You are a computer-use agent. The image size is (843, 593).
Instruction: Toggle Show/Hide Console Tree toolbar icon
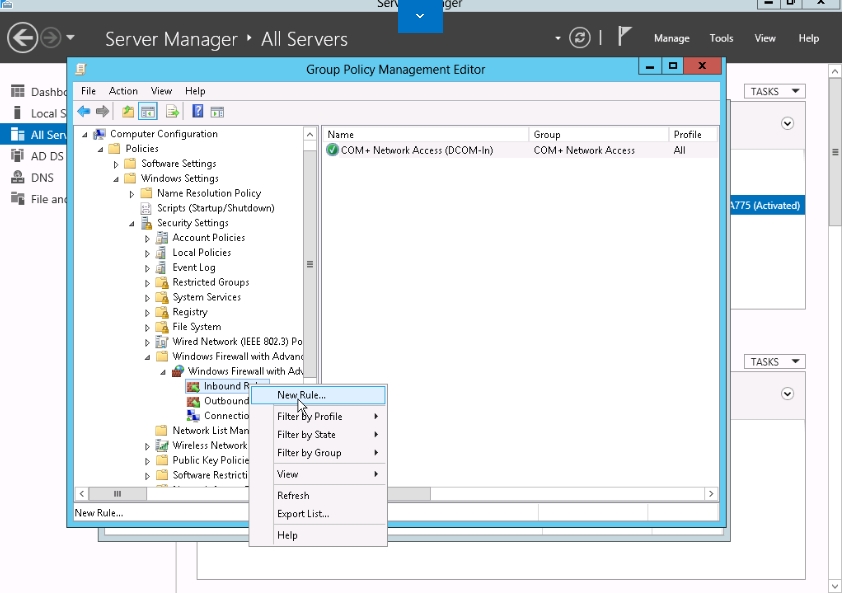point(147,112)
